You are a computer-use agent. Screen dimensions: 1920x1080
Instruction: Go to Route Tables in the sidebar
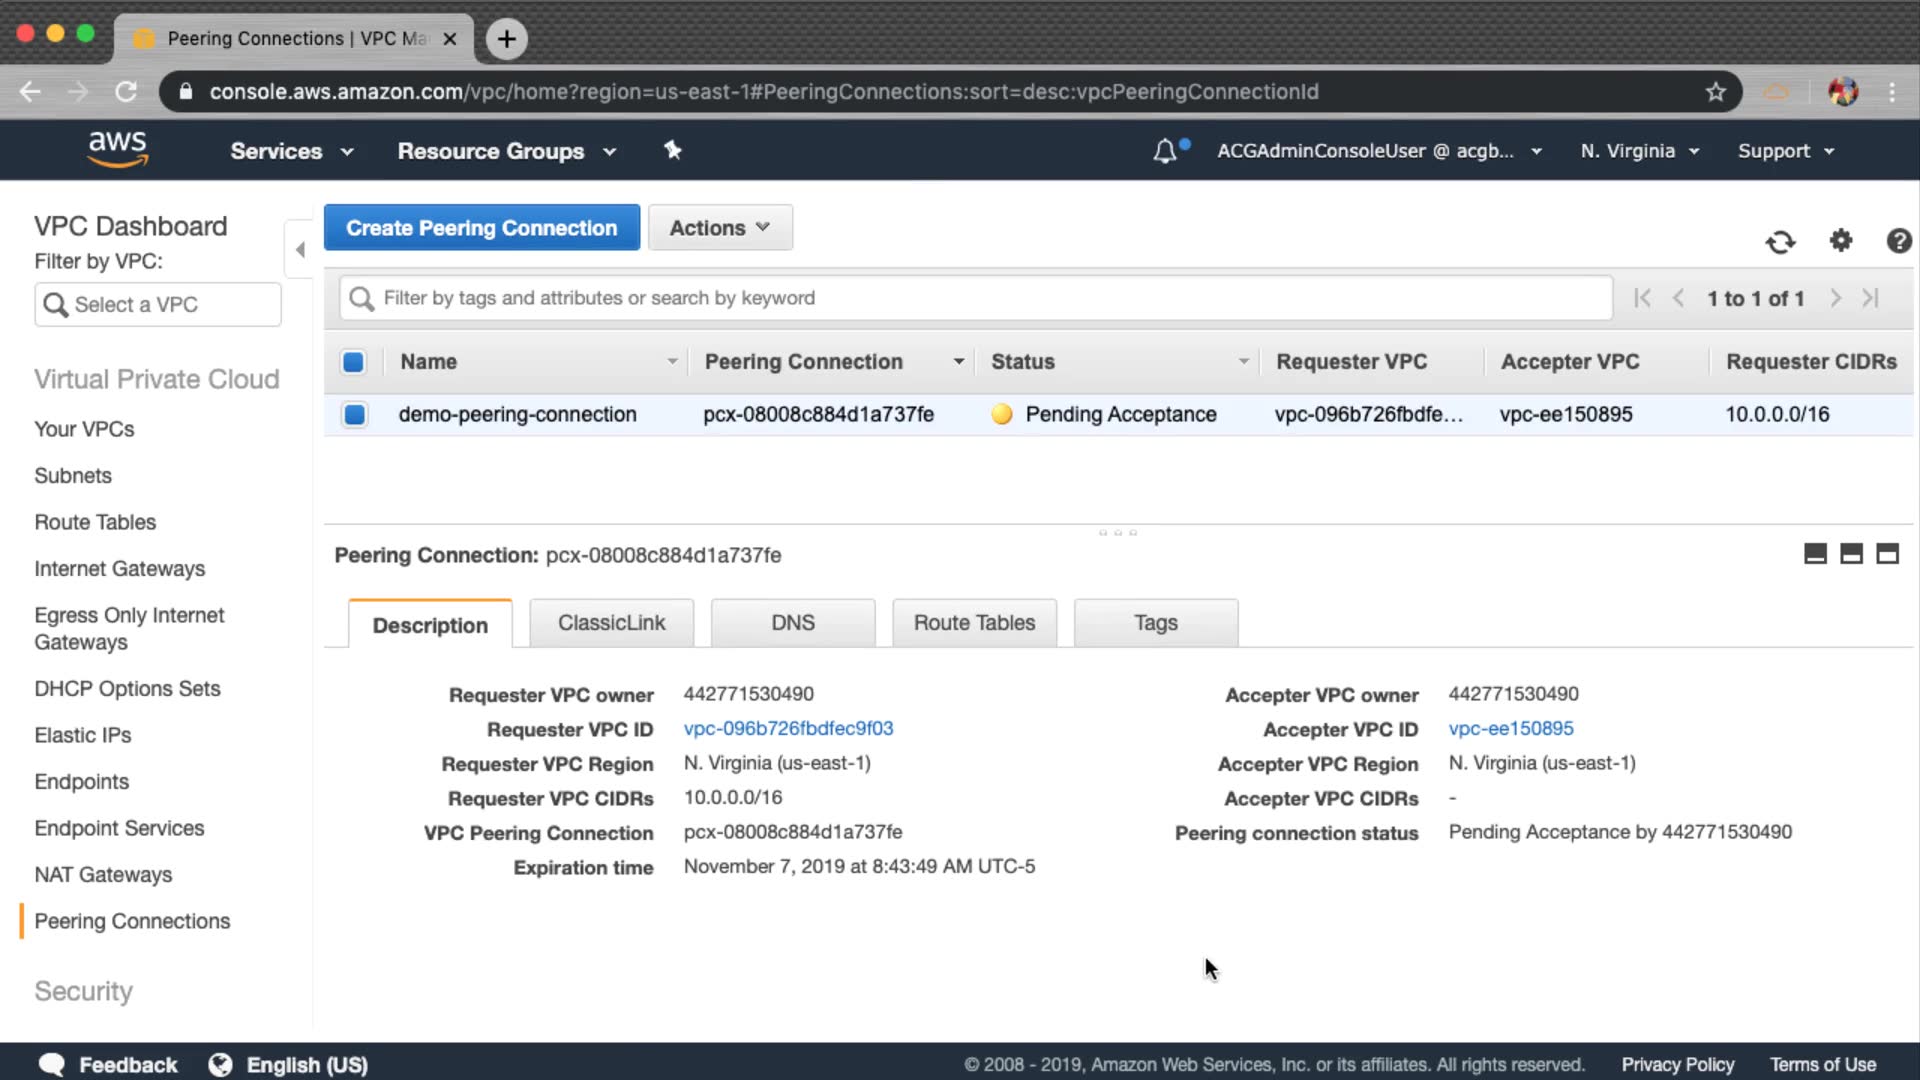[95, 522]
